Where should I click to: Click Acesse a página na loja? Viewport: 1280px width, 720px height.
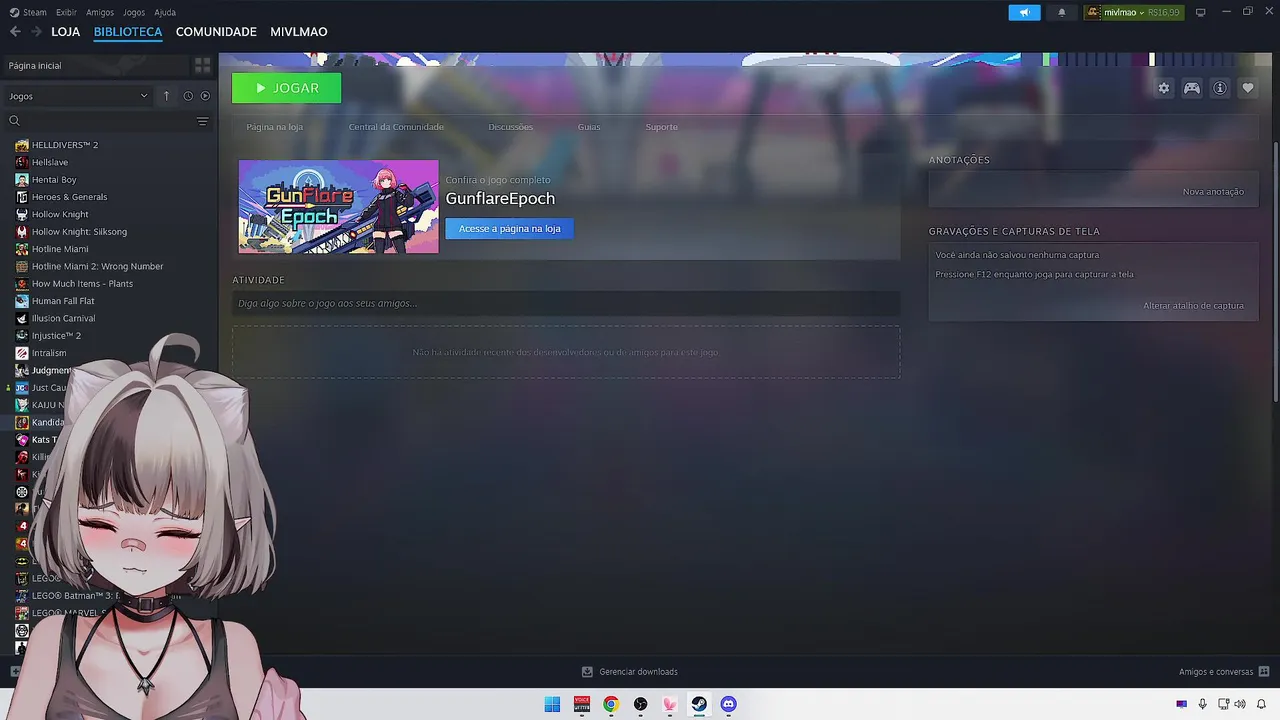(x=509, y=229)
